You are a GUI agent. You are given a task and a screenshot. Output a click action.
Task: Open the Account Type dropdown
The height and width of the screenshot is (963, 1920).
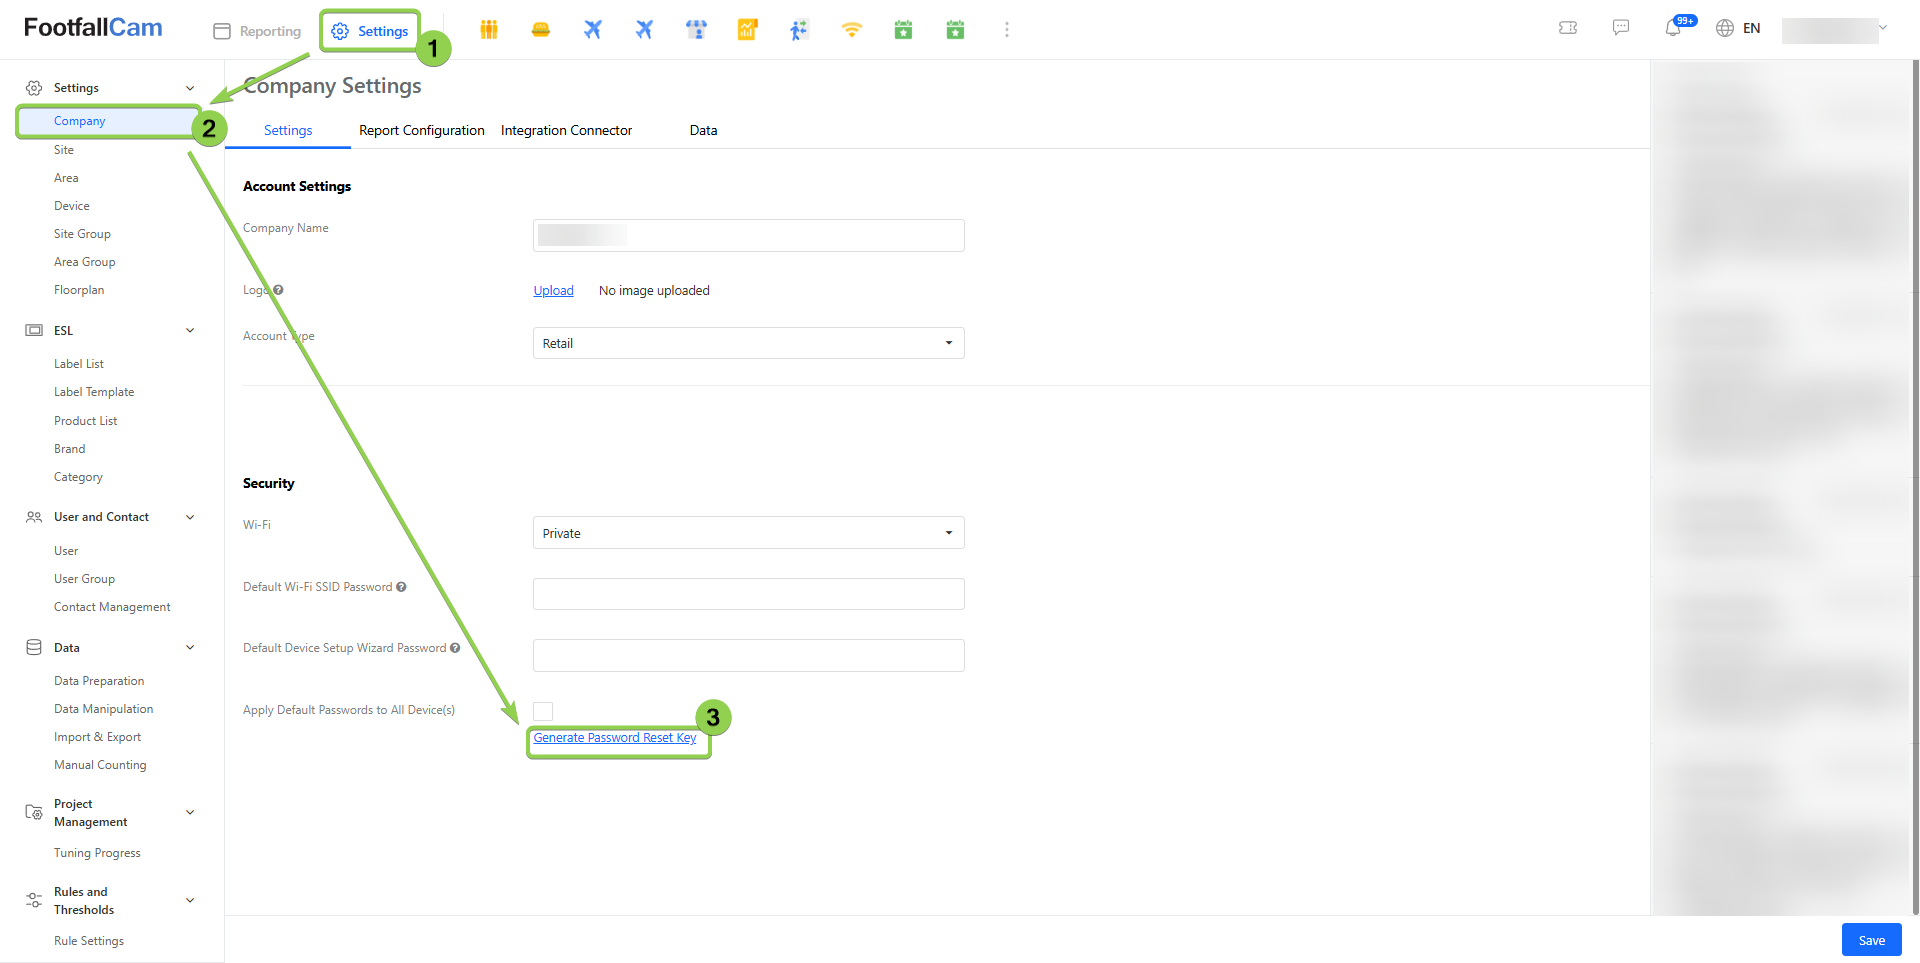748,343
